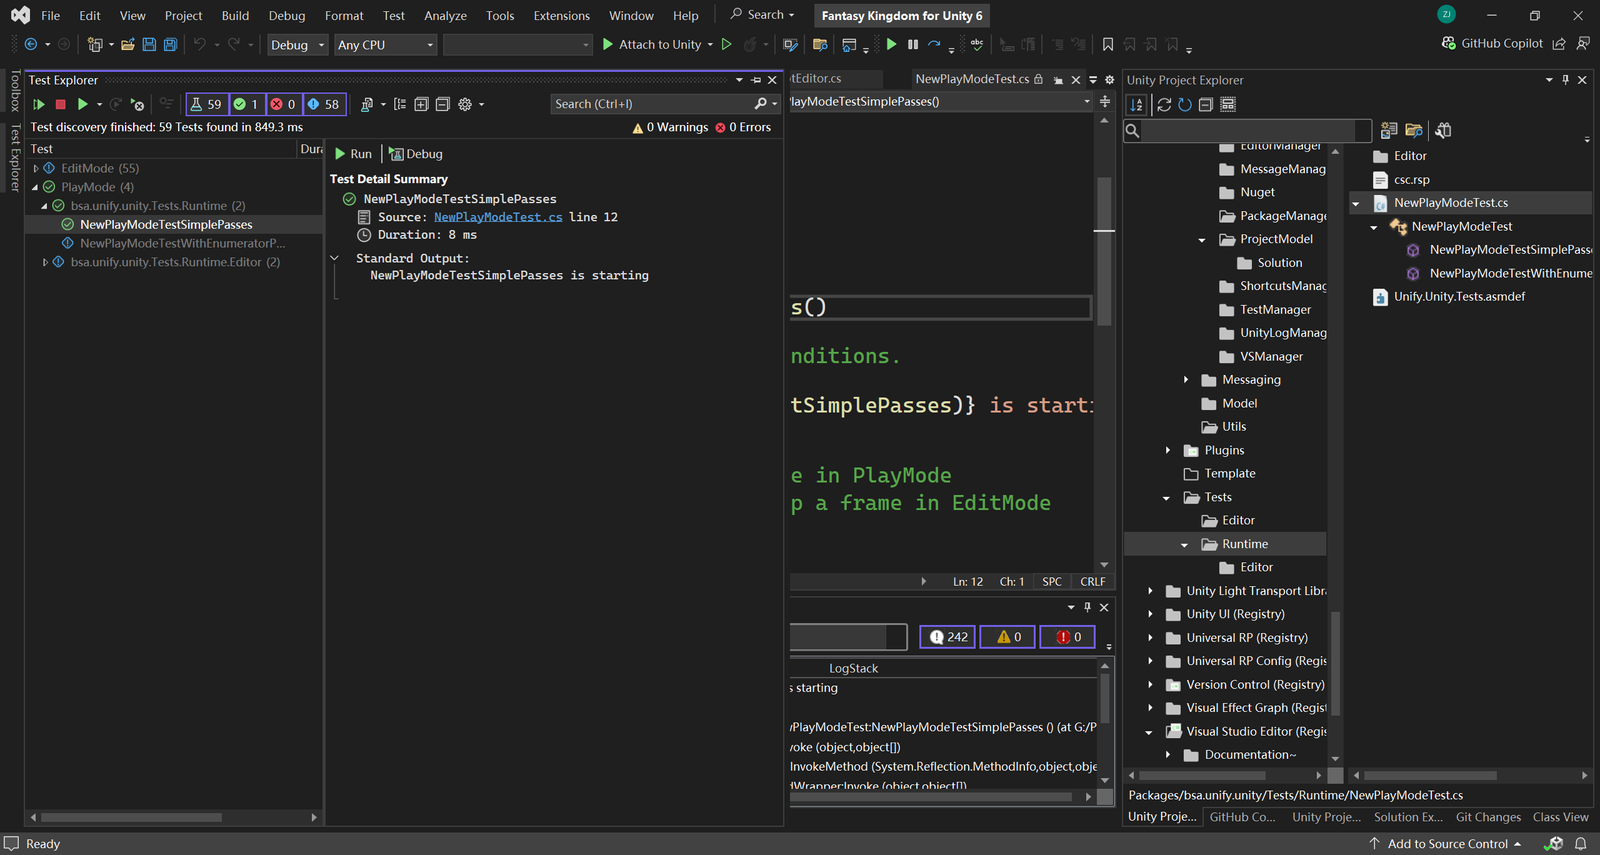1600x855 pixels.
Task: Click the pause icon in main toolbar
Action: coord(913,44)
